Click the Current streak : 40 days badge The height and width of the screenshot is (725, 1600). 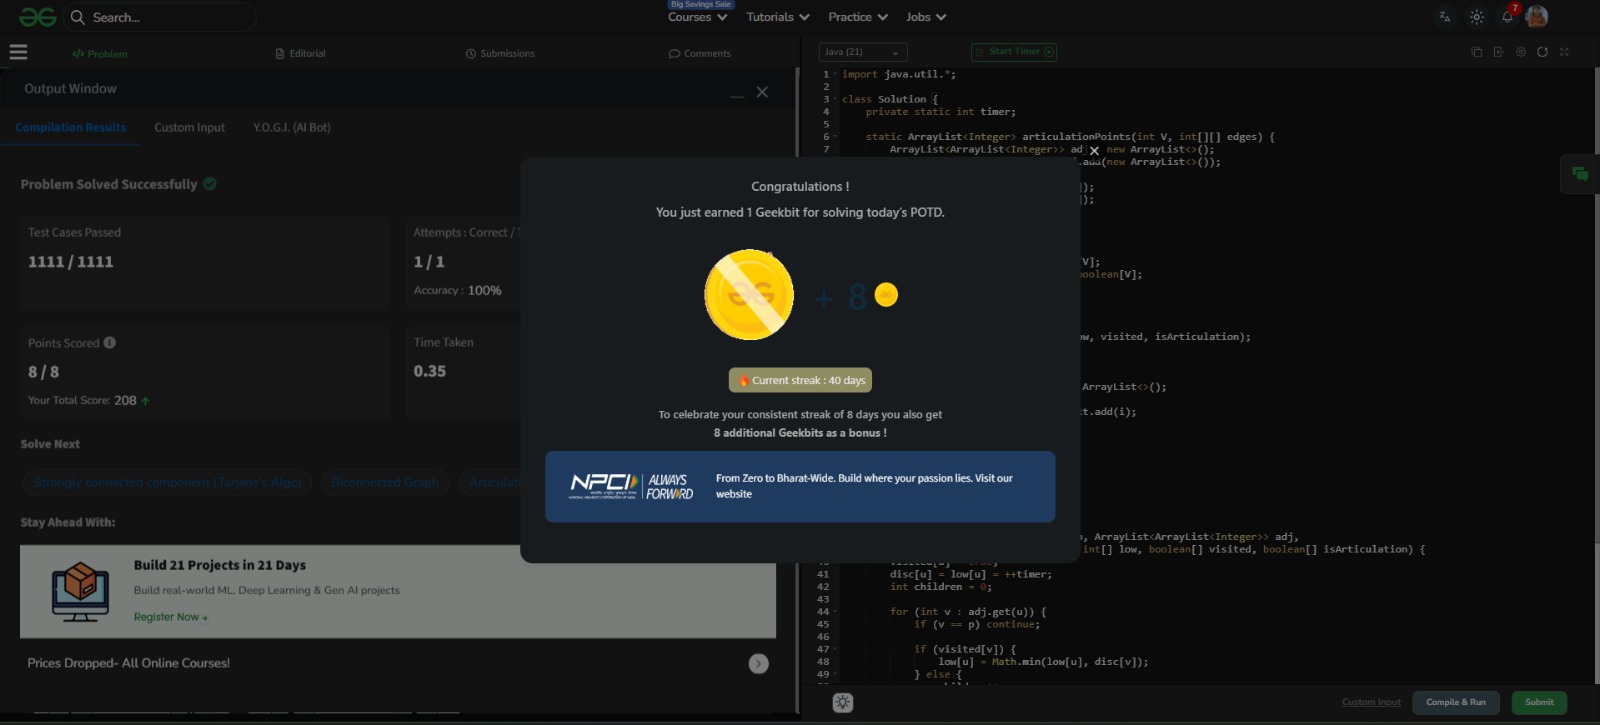(800, 381)
